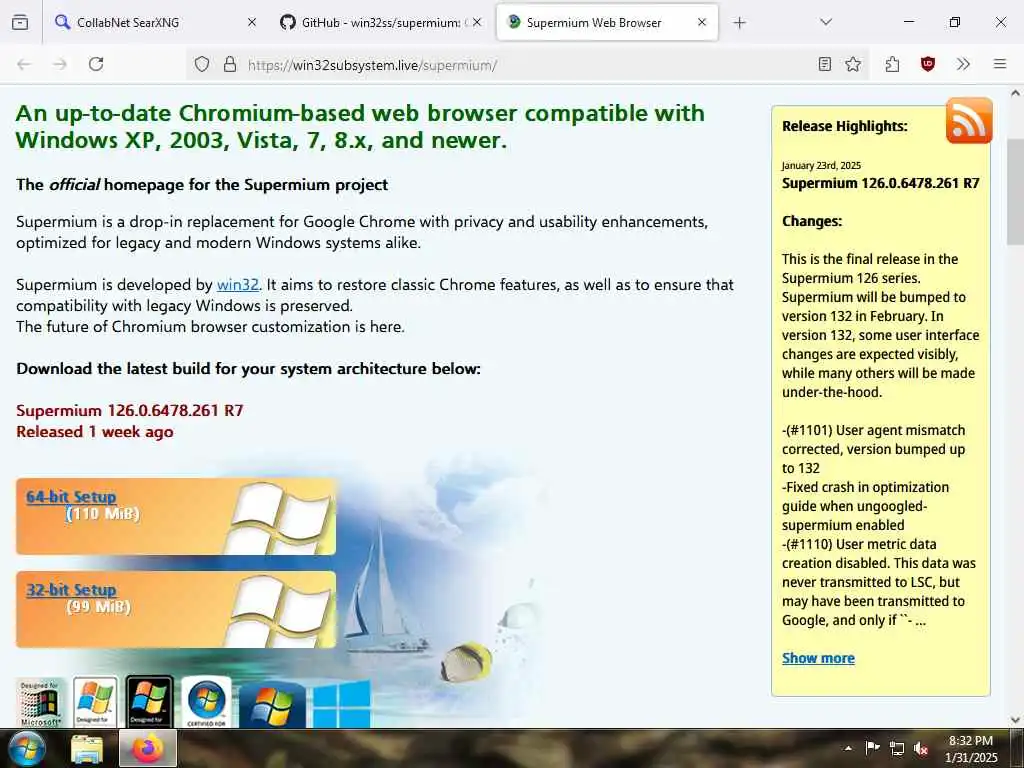The image size is (1024, 768).
Task: View site security padlock info
Action: pos(230,64)
